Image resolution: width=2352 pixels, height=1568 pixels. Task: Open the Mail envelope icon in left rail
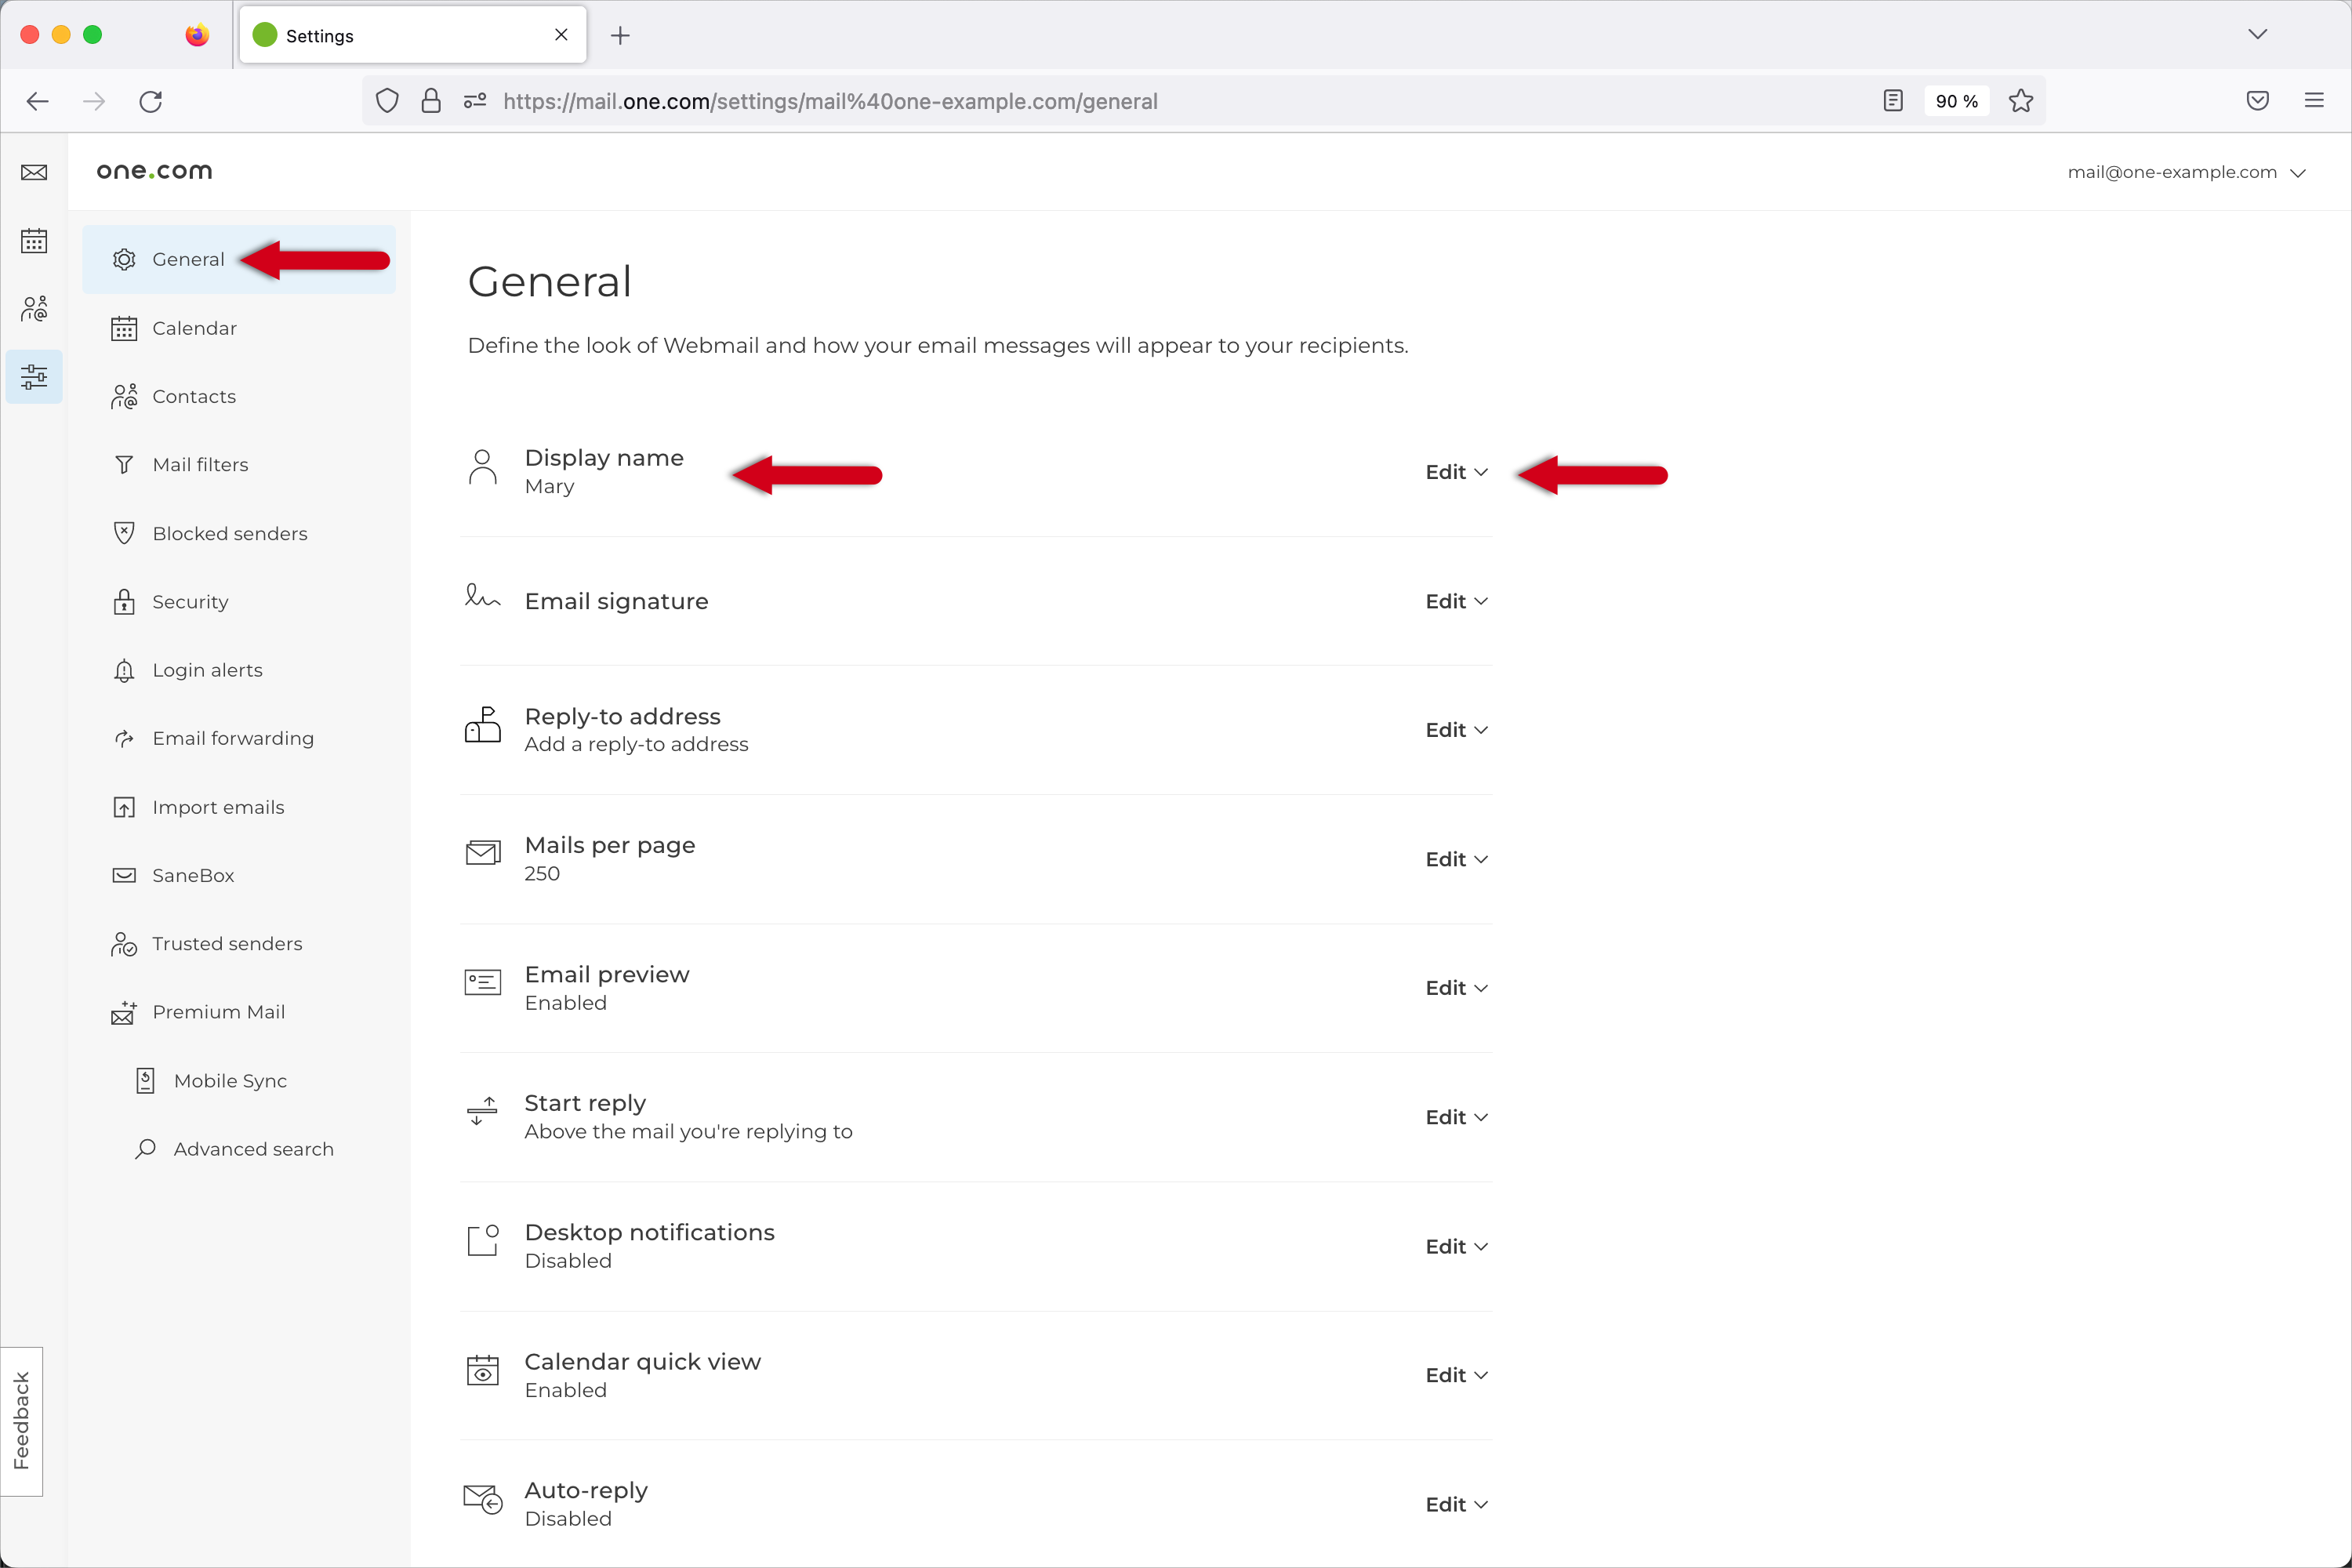point(34,172)
